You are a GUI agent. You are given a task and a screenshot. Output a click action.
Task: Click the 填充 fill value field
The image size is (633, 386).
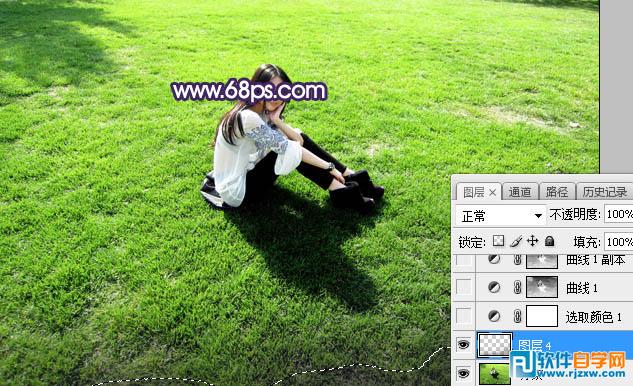[618, 242]
